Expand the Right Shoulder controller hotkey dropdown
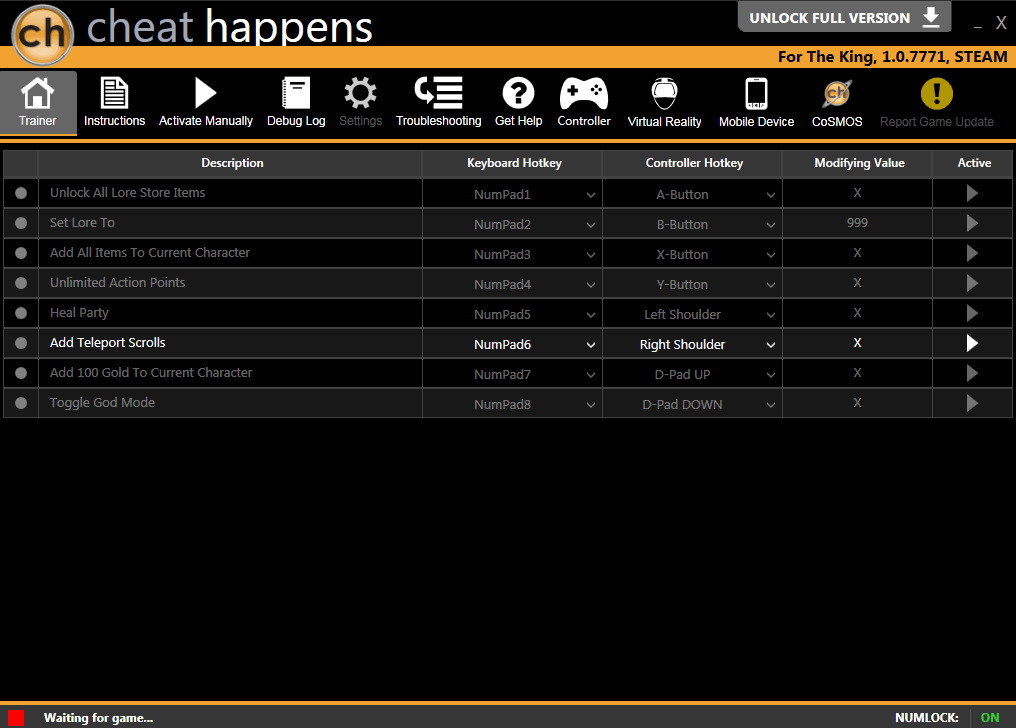This screenshot has height=728, width=1016. [x=770, y=345]
